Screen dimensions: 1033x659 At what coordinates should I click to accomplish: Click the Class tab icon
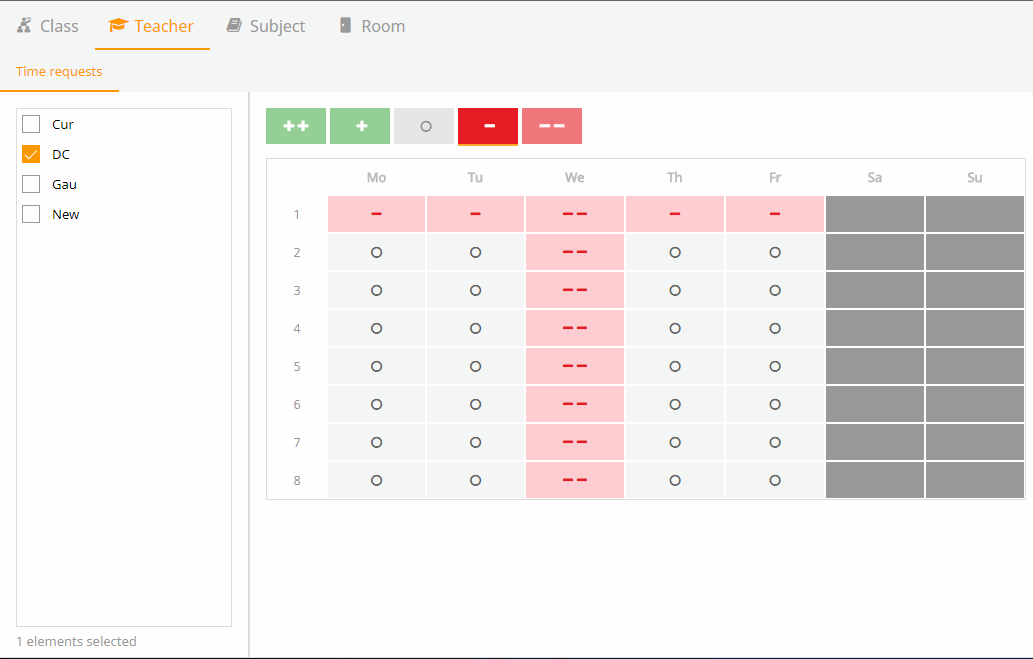[24, 26]
